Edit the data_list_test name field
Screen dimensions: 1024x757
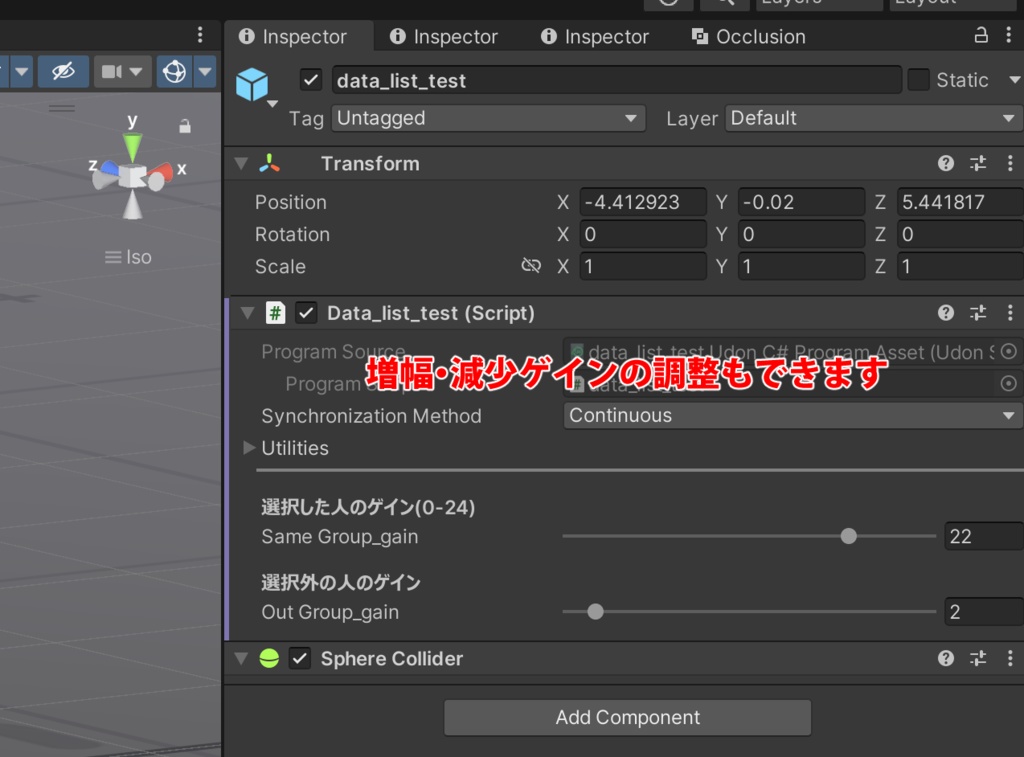click(616, 80)
